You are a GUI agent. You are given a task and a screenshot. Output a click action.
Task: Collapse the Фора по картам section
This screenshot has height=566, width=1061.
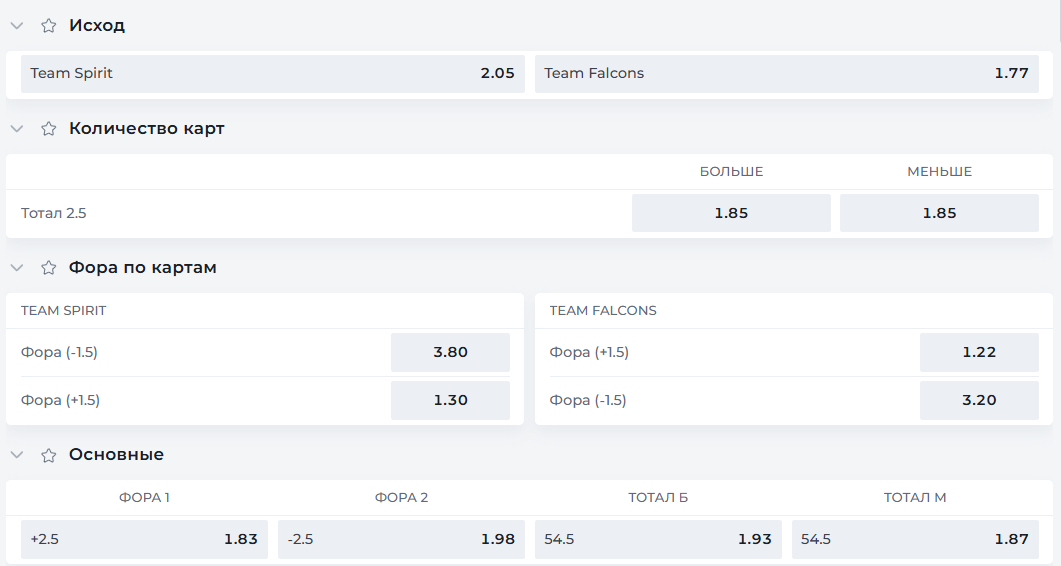pyautogui.click(x=16, y=268)
